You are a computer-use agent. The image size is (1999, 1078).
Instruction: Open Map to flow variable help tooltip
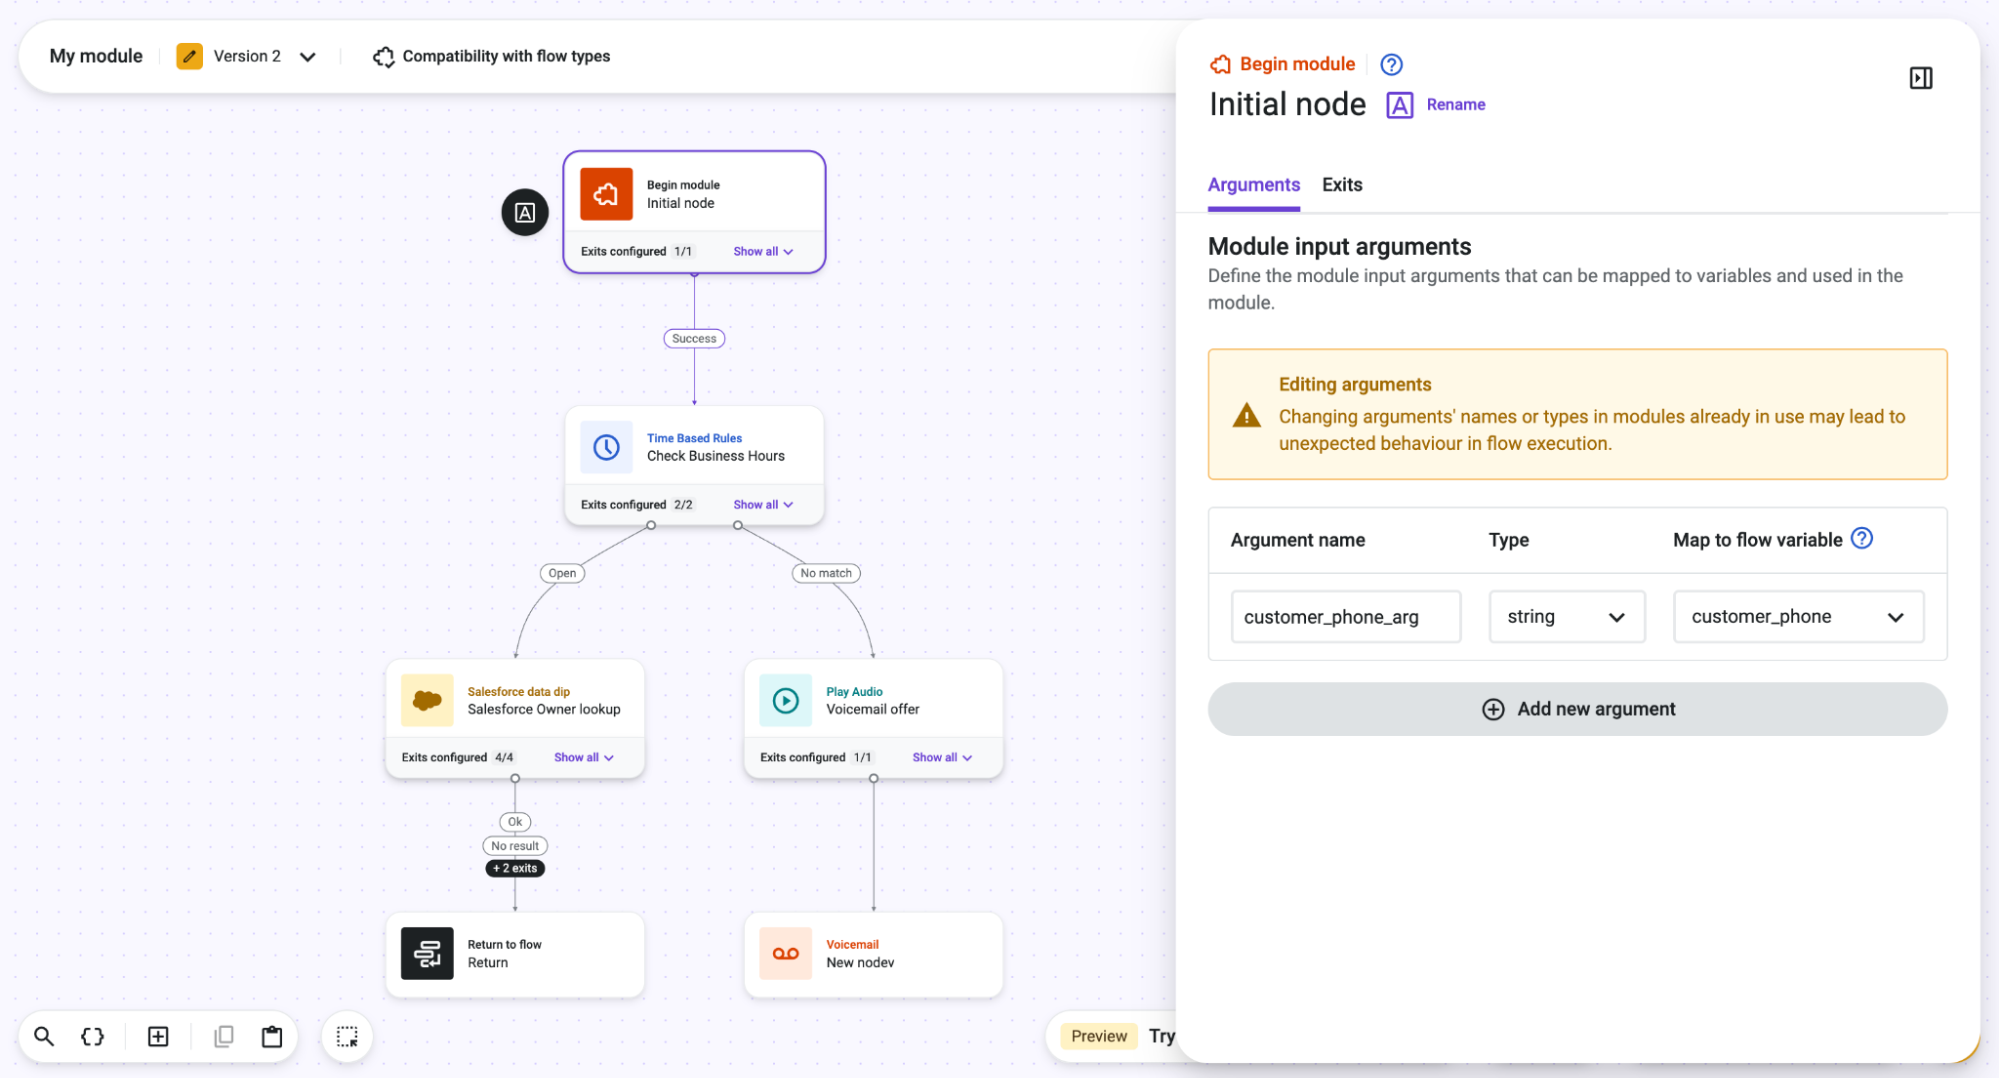(1861, 538)
